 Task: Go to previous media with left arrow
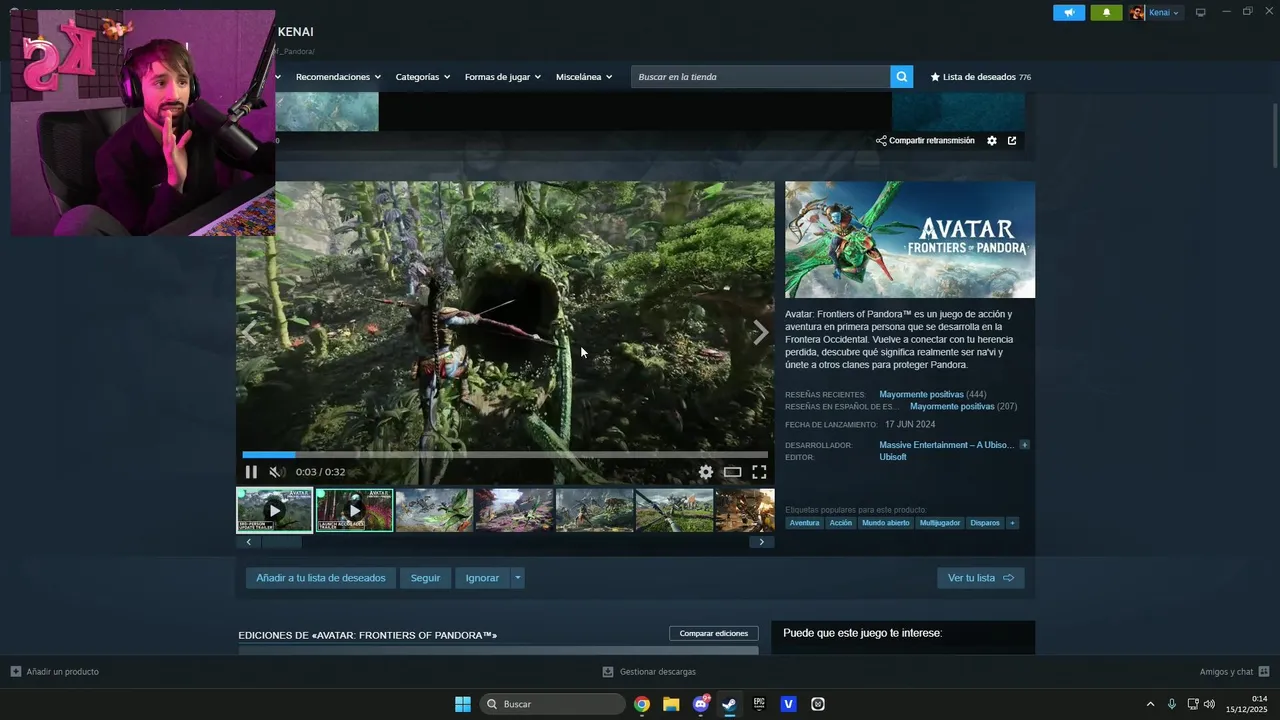pyautogui.click(x=249, y=333)
